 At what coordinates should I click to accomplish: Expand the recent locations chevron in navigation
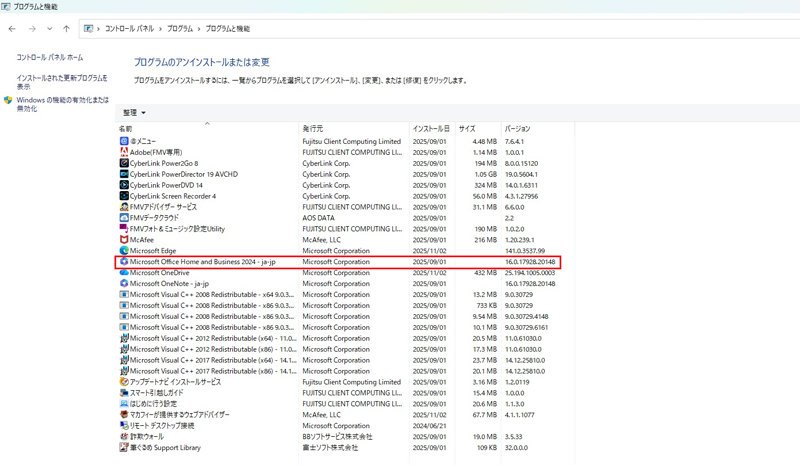point(49,29)
